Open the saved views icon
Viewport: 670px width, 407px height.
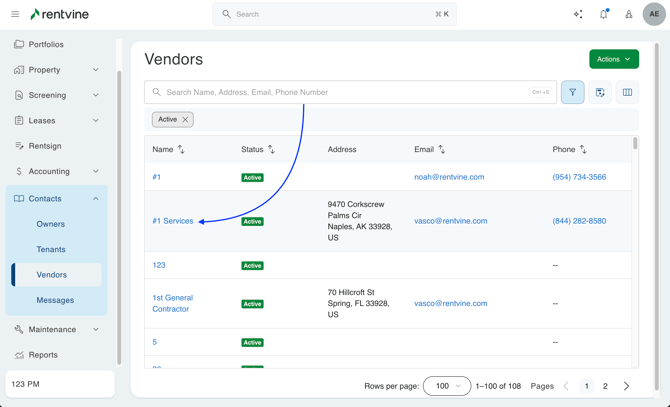pyautogui.click(x=600, y=92)
